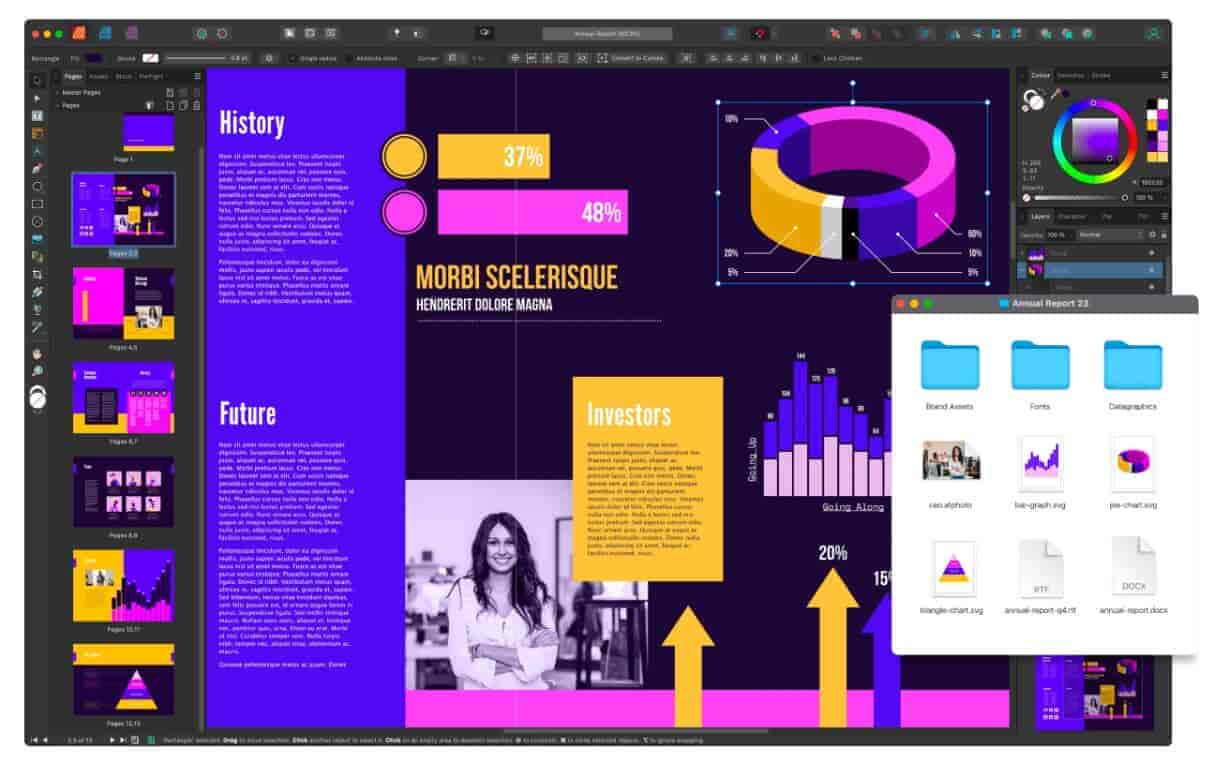Toggle visibility of the selected blue layer
The width and height of the screenshot is (1230, 762).
tap(1152, 270)
